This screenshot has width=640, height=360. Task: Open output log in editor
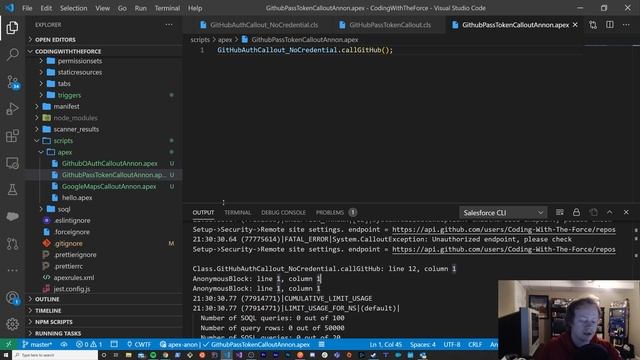593,212
